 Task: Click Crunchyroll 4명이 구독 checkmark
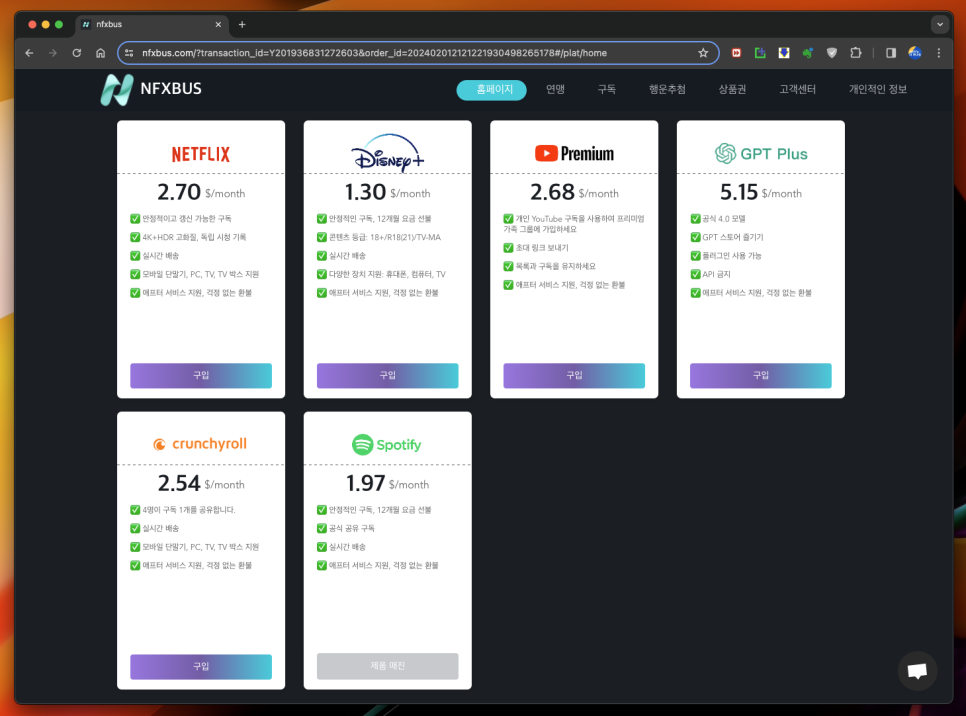tap(135, 510)
